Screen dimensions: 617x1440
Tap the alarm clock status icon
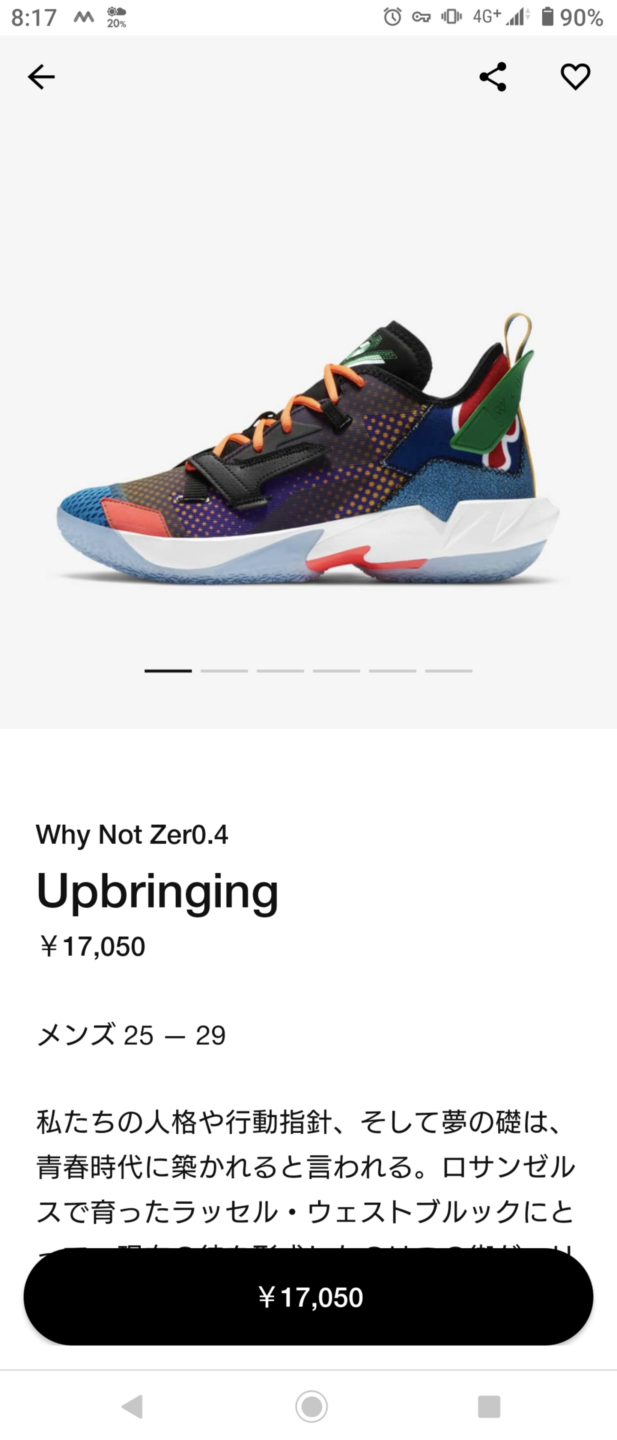tap(392, 17)
